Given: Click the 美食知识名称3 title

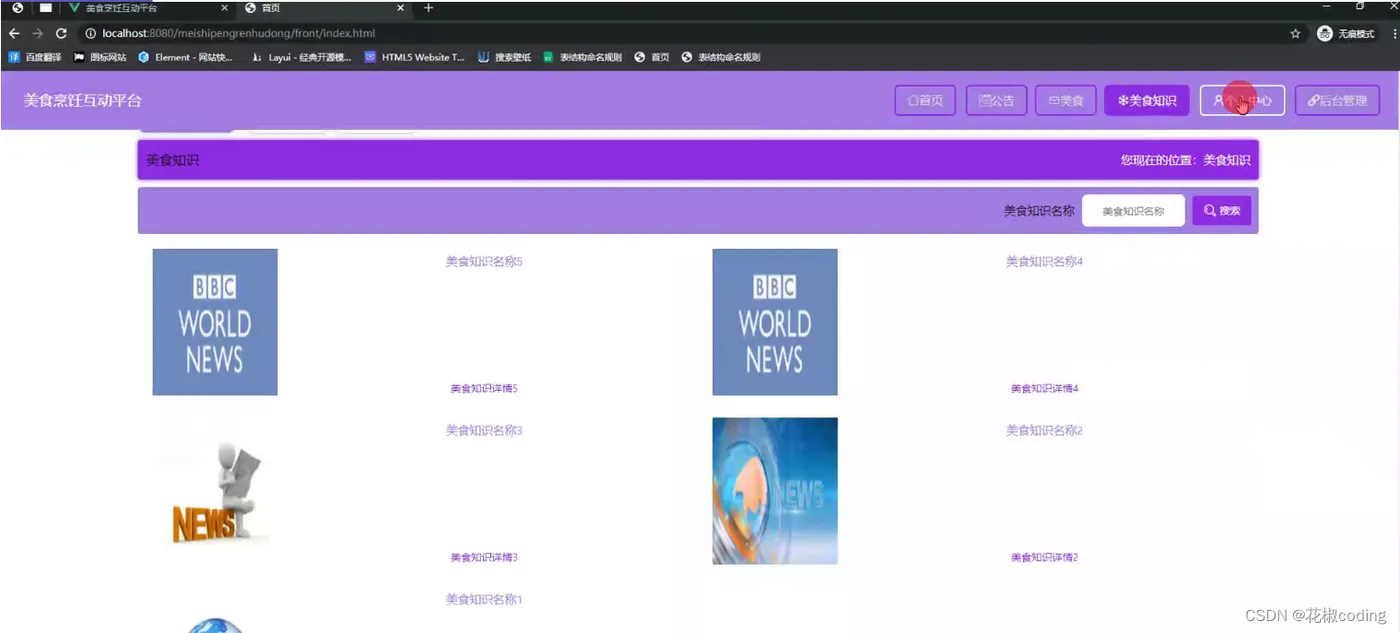Looking at the screenshot, I should pyautogui.click(x=484, y=431).
